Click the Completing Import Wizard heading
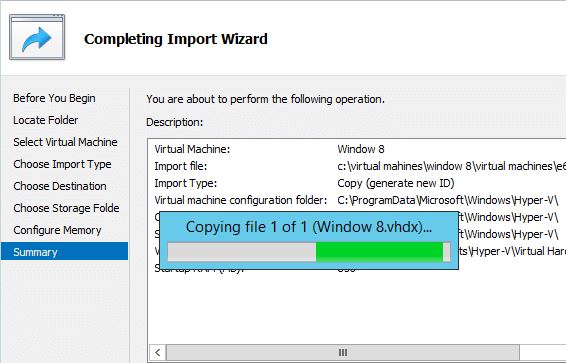 point(176,39)
